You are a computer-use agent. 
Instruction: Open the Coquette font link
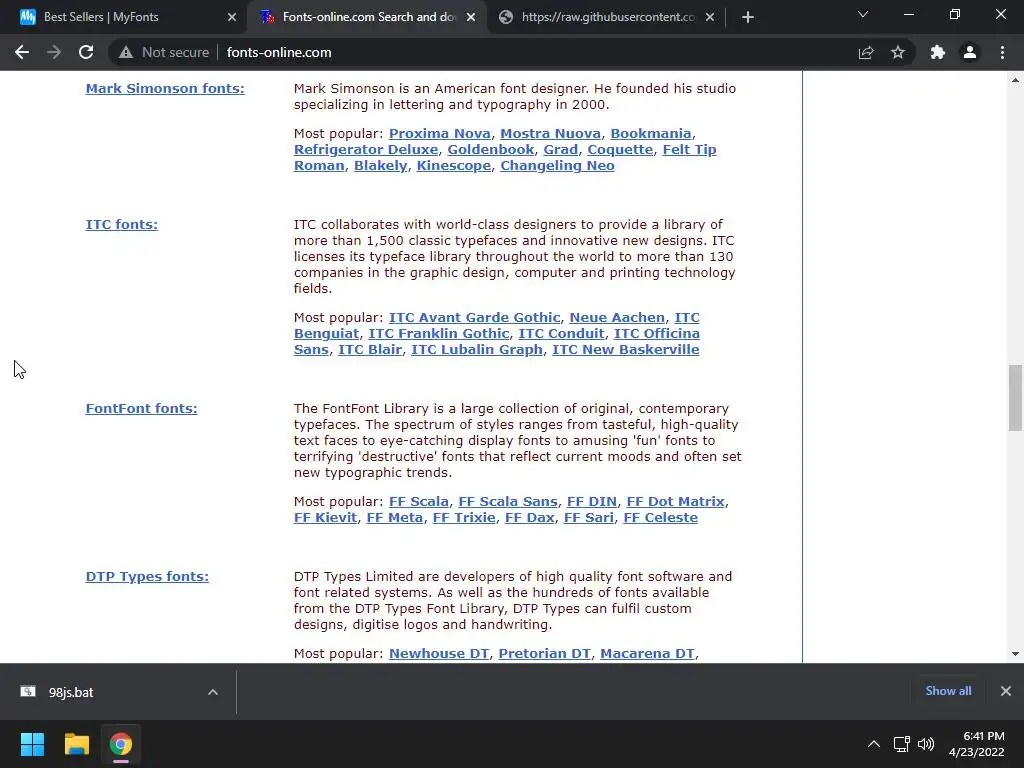tap(620, 150)
